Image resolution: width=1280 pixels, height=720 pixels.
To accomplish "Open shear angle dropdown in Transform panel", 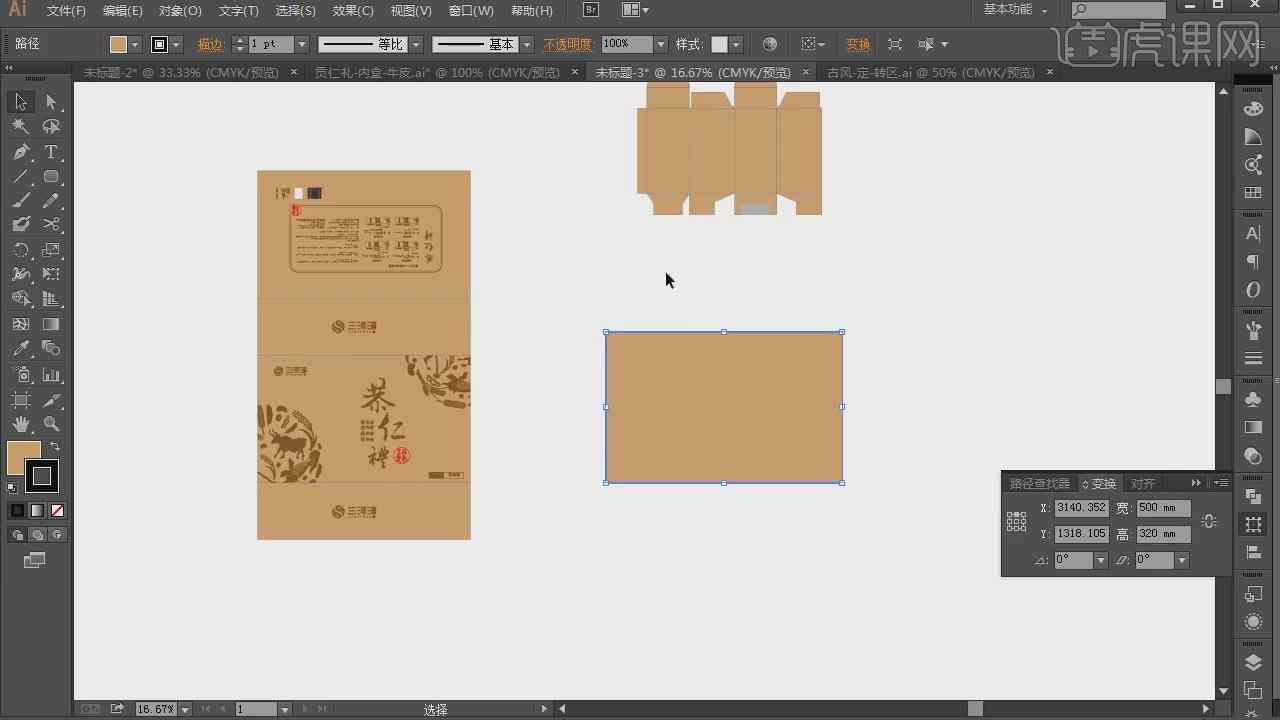I will coord(1182,560).
